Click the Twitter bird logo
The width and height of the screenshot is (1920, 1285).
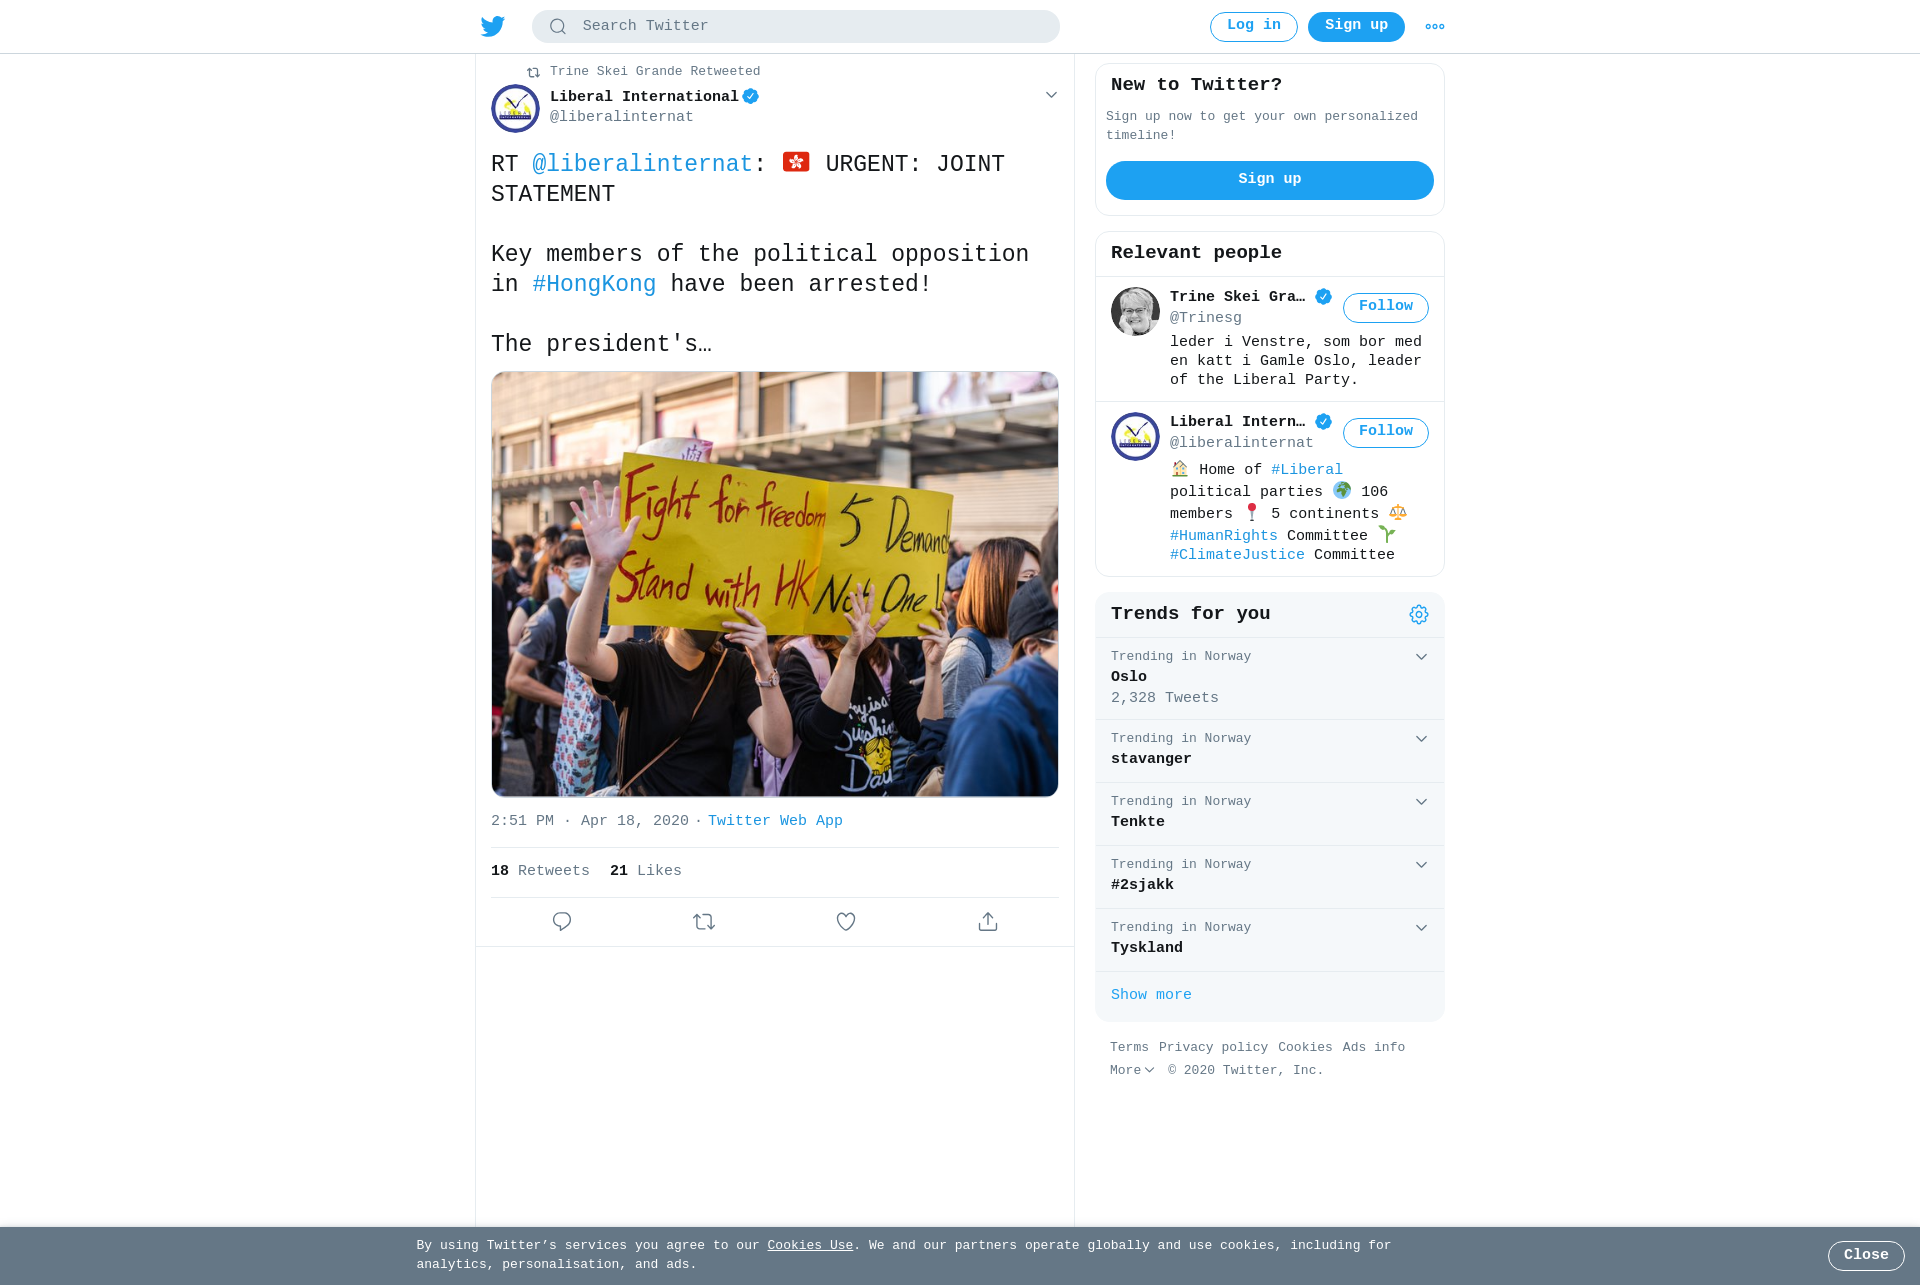(x=493, y=26)
